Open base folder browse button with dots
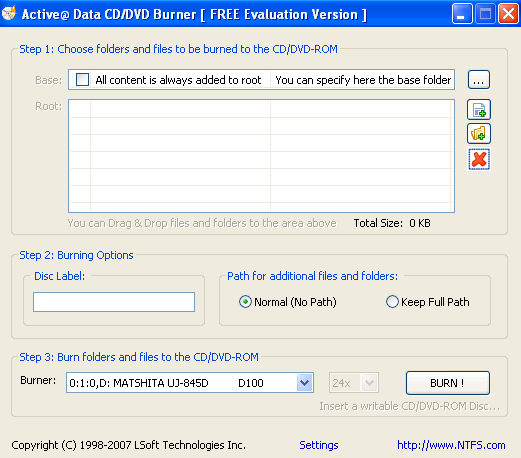This screenshot has height=458, width=521. click(479, 80)
